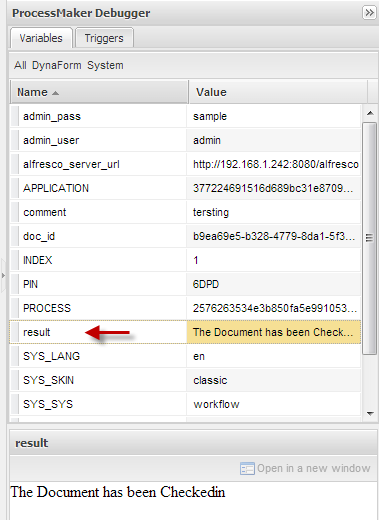Select the SYS_LANG variable row

[x=185, y=356]
